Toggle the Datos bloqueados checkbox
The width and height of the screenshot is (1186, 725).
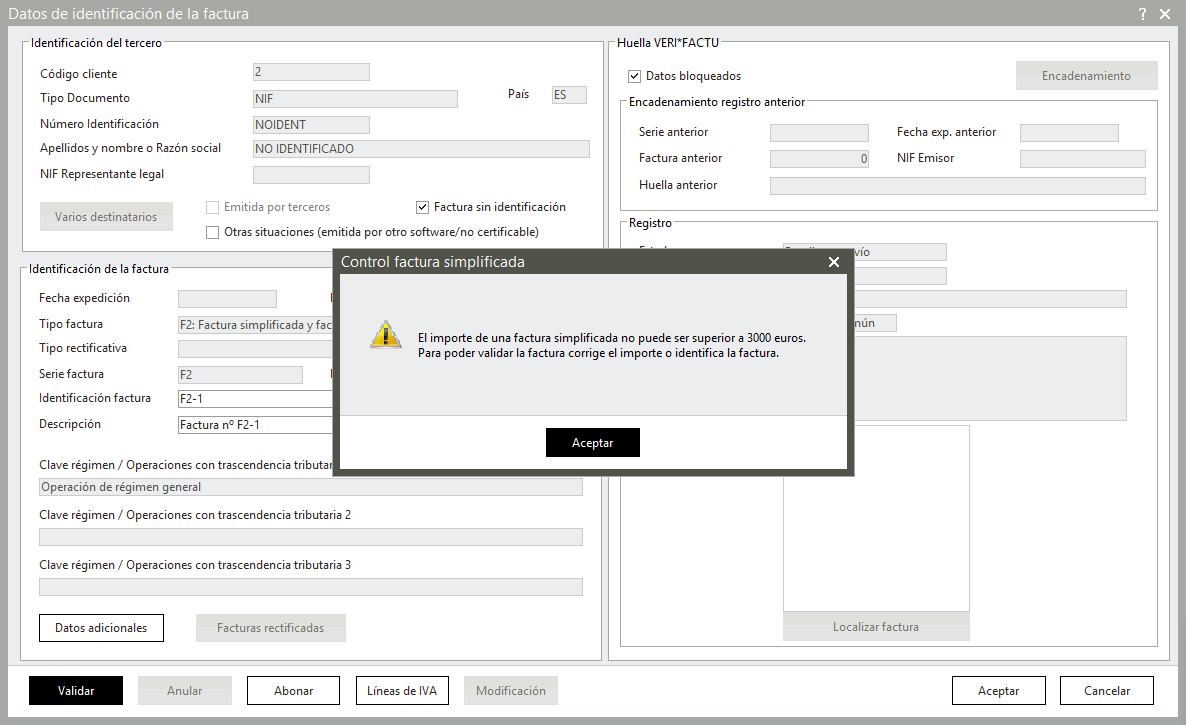click(x=634, y=76)
